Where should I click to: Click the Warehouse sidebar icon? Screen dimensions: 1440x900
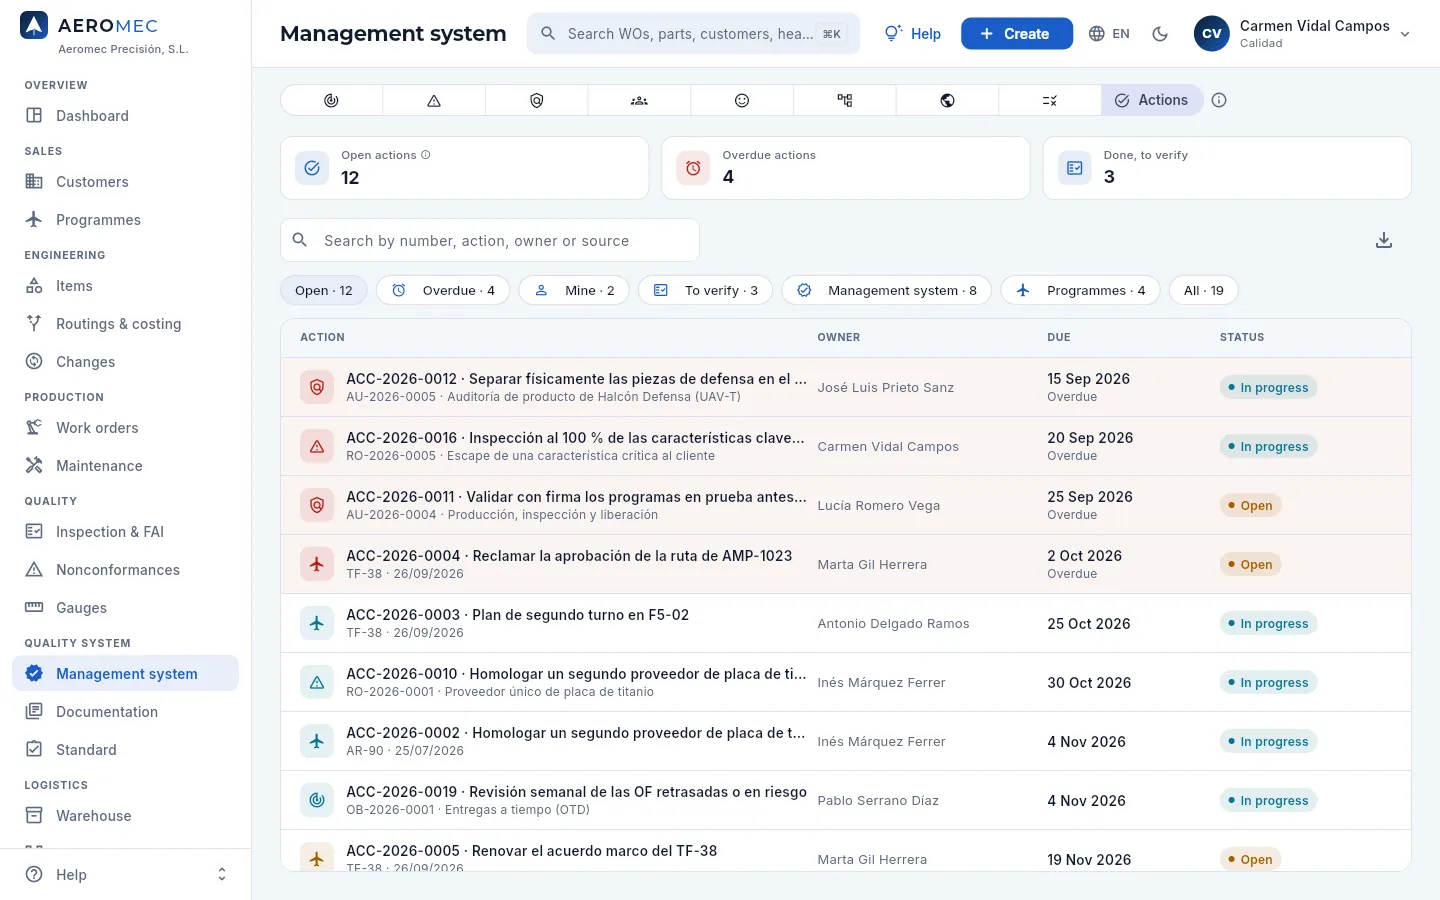click(x=34, y=816)
